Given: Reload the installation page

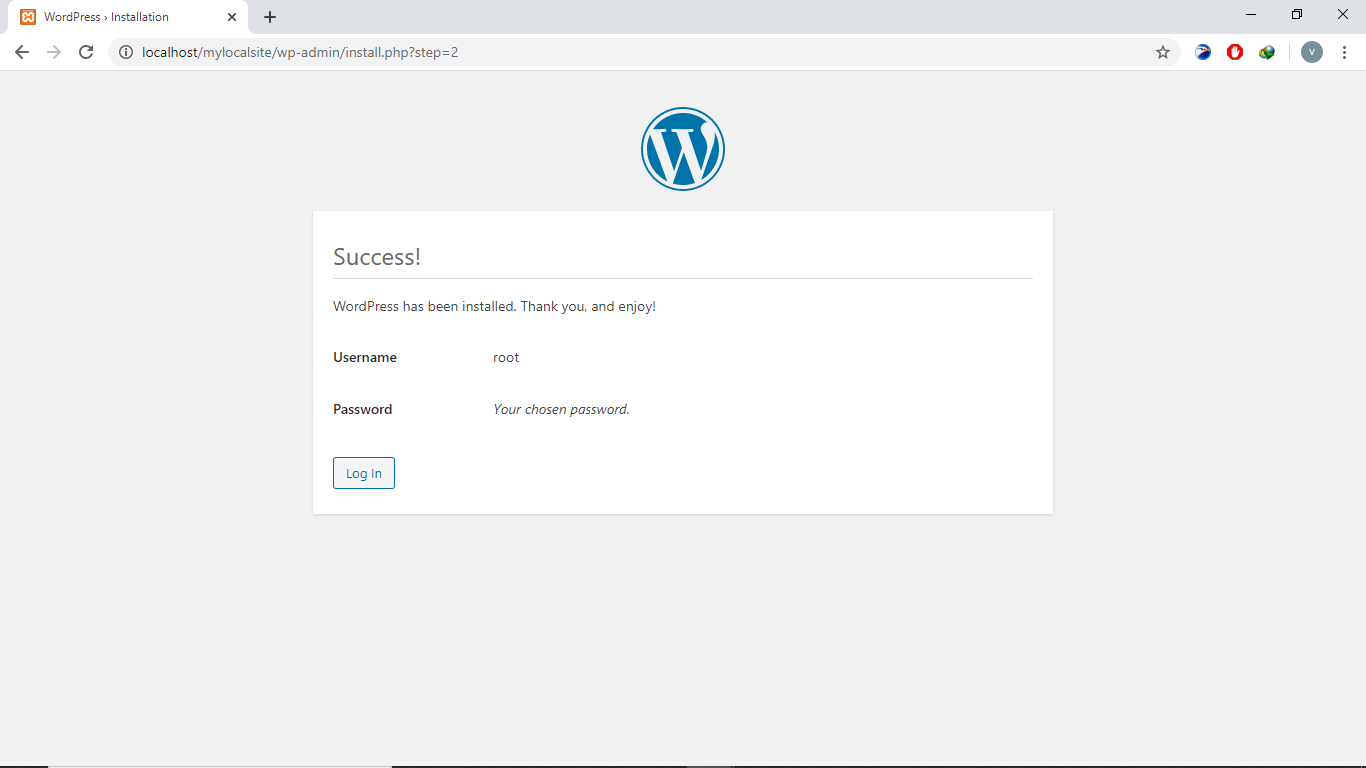Looking at the screenshot, I should pos(86,52).
